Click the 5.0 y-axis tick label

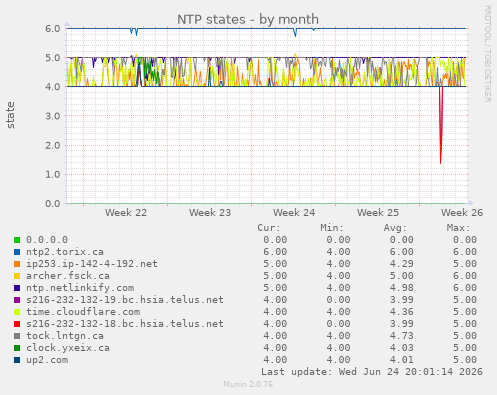(x=53, y=58)
